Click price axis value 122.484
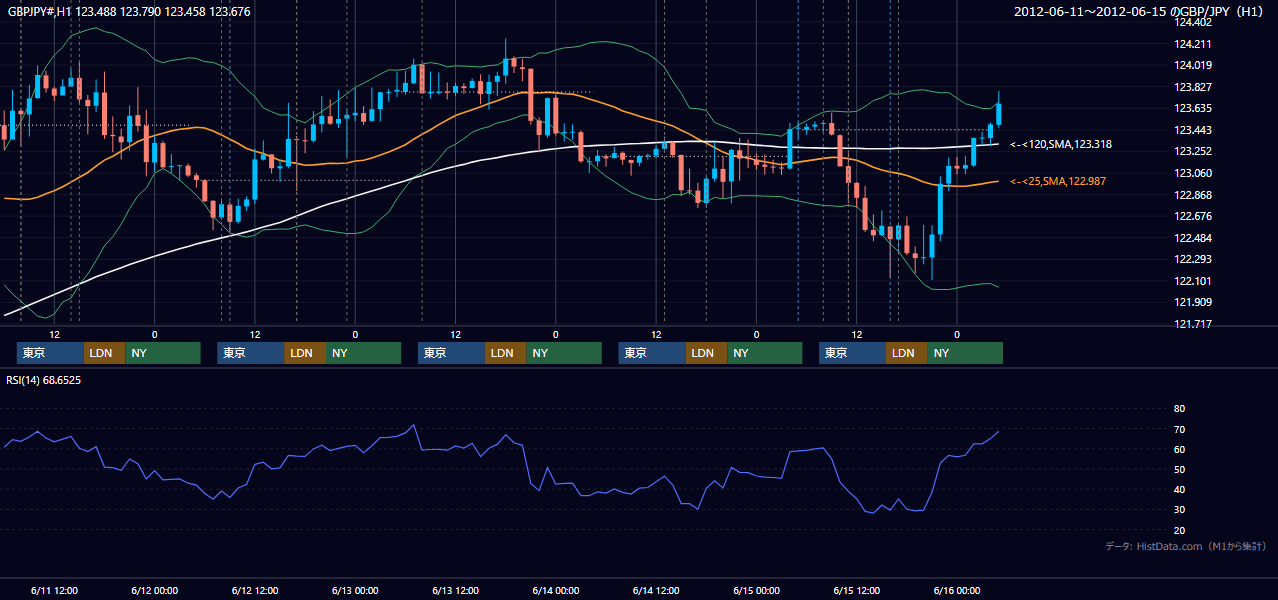This screenshot has width=1278, height=600. click(x=1192, y=238)
